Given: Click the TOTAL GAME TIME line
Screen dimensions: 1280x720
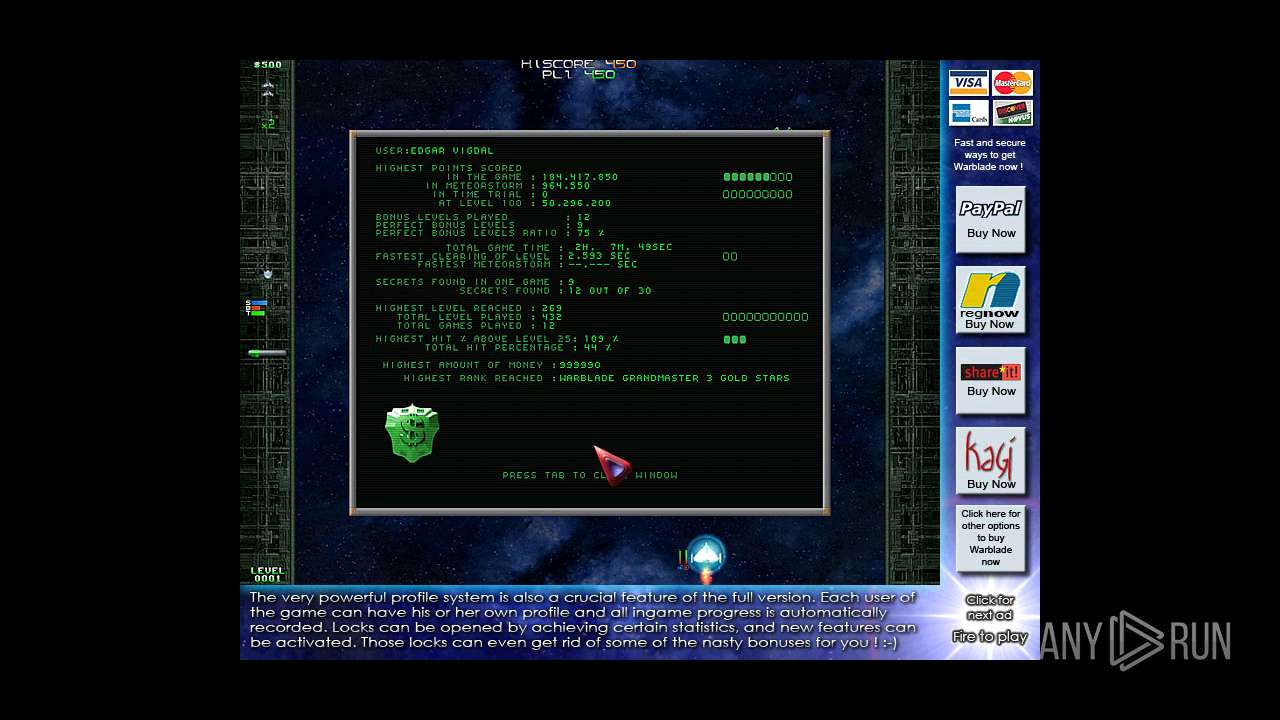Looking at the screenshot, I should (559, 247).
